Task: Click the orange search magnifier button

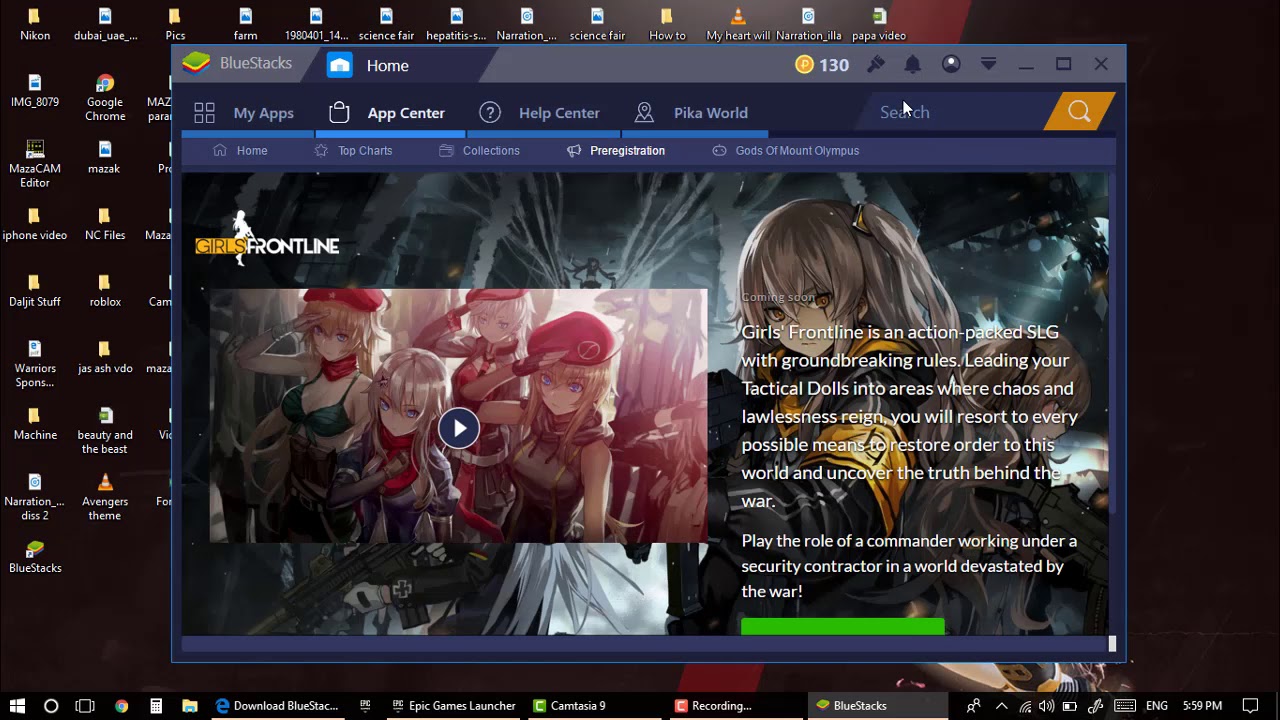Action: pos(1079,112)
